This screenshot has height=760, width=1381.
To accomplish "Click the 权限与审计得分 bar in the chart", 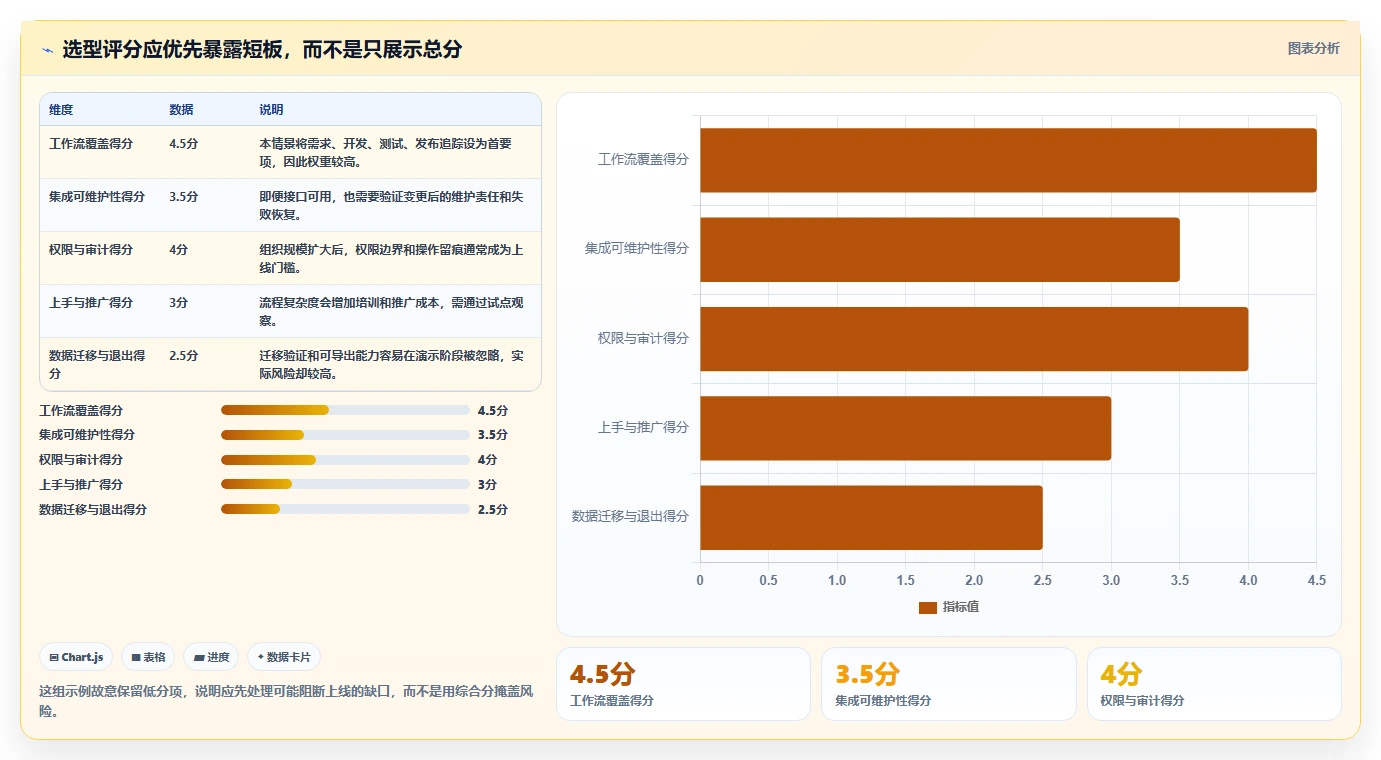I will tap(974, 339).
